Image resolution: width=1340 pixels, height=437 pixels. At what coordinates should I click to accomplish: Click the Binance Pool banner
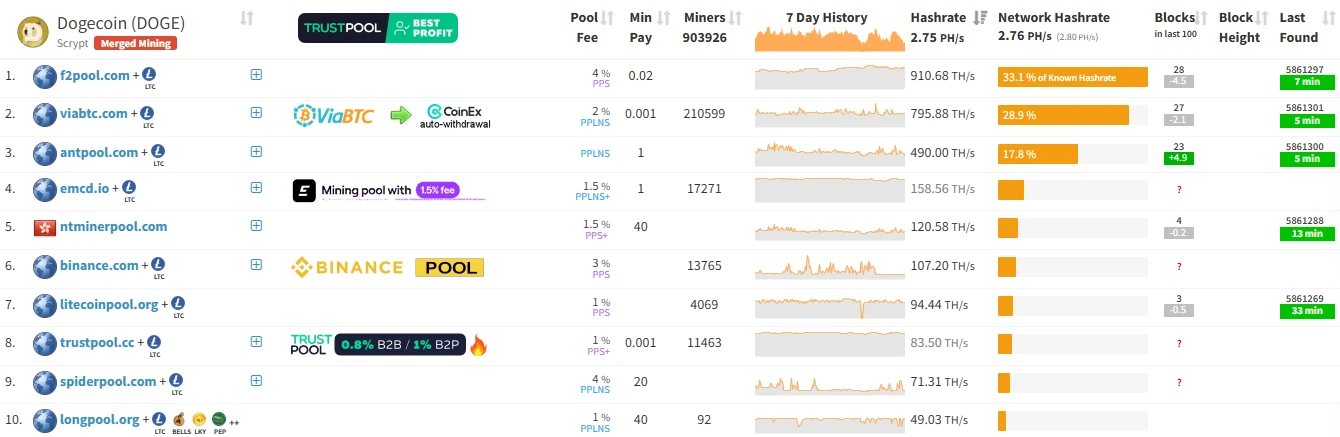387,267
